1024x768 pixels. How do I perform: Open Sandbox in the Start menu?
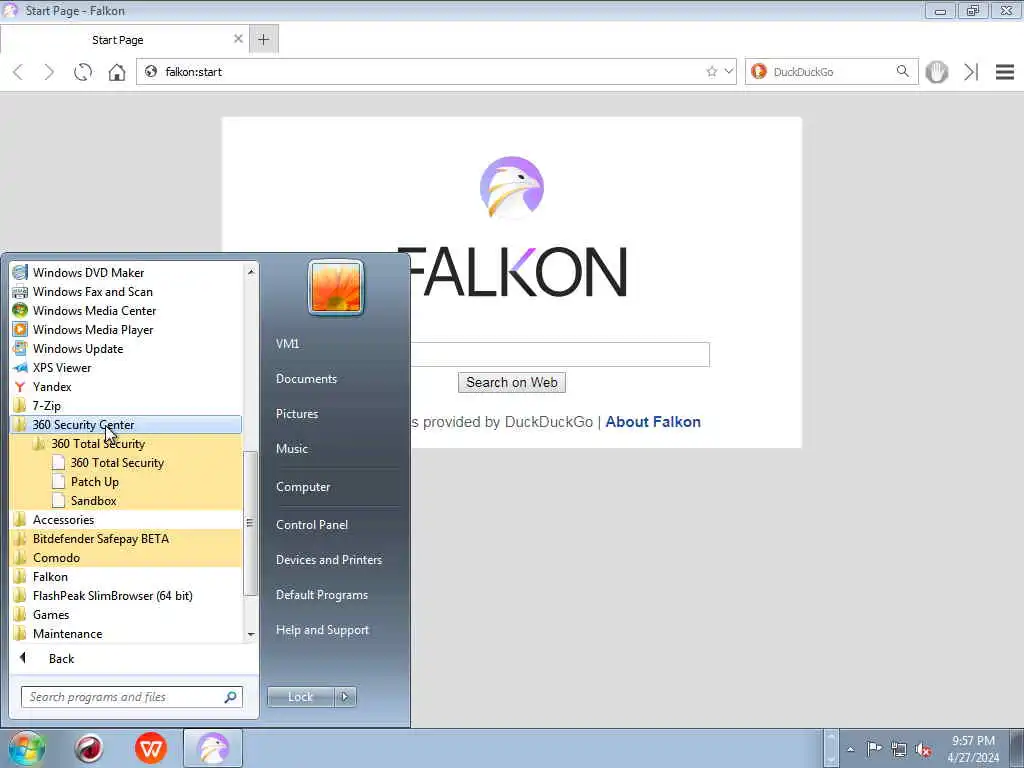[x=126, y=500]
